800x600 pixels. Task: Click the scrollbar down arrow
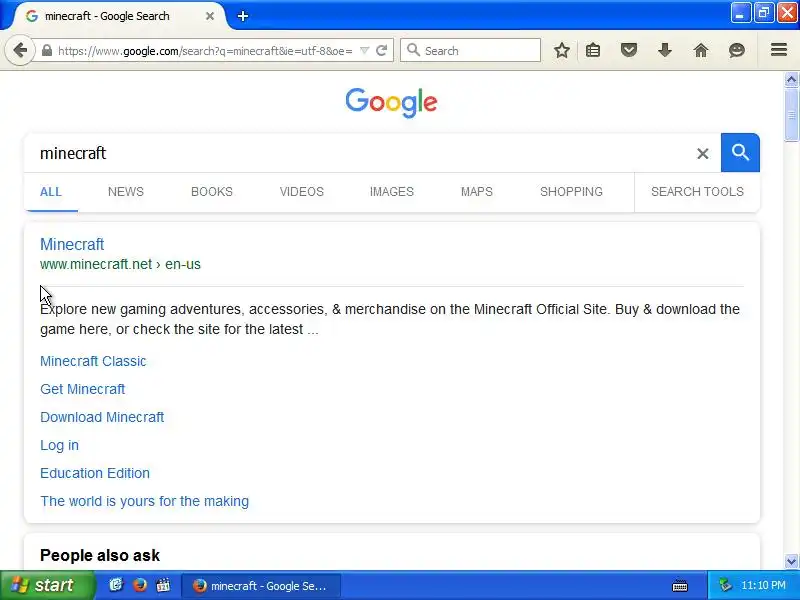[x=791, y=561]
